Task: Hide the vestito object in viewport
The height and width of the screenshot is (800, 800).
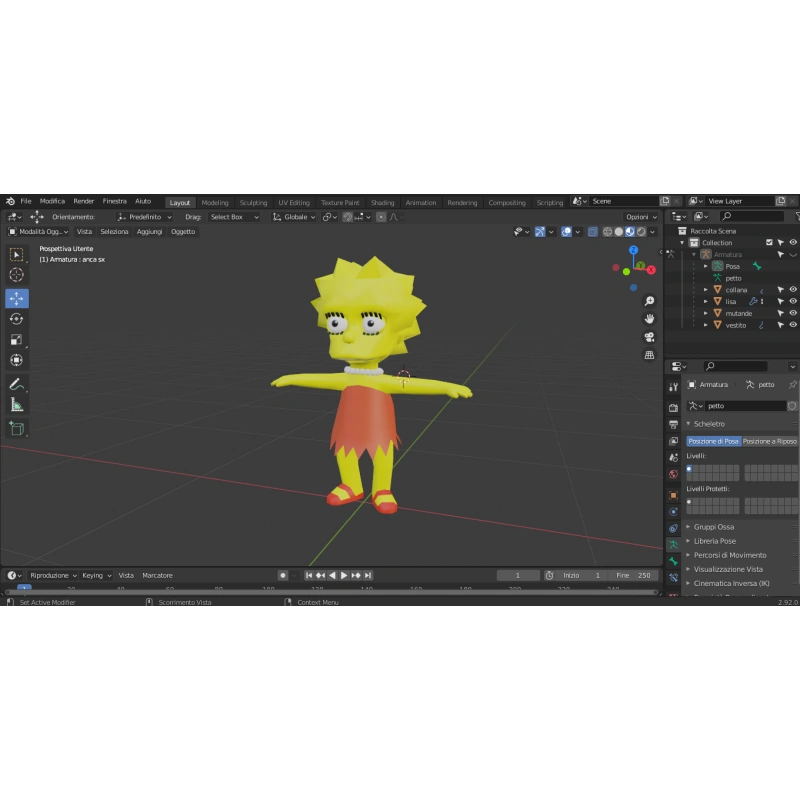Action: tap(793, 324)
